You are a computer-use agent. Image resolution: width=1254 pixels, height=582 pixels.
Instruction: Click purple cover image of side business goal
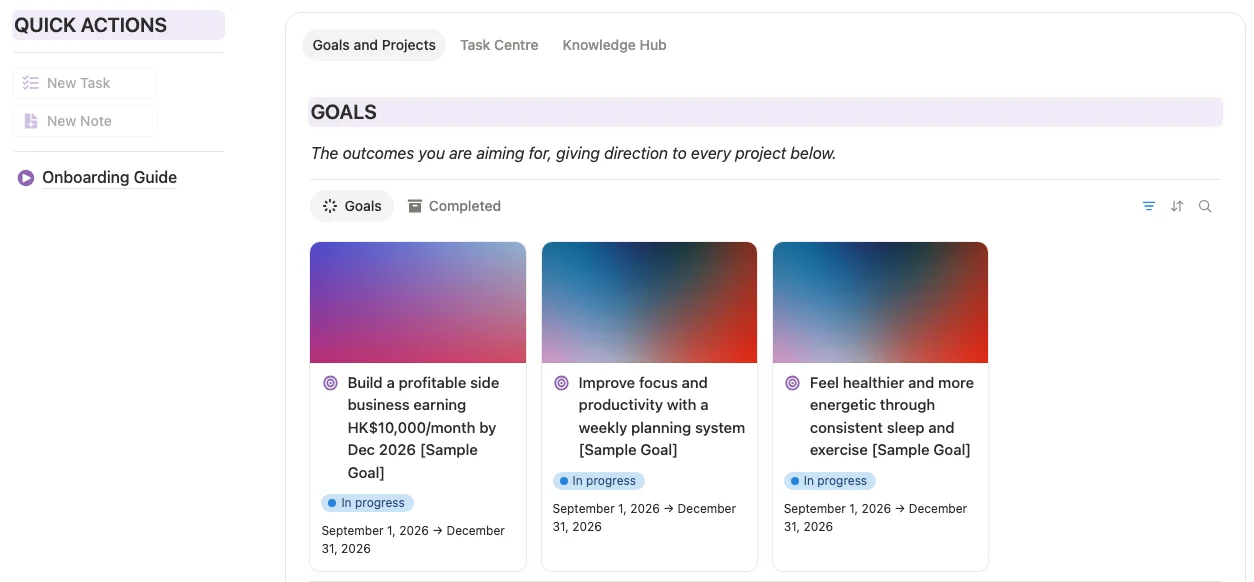point(418,302)
